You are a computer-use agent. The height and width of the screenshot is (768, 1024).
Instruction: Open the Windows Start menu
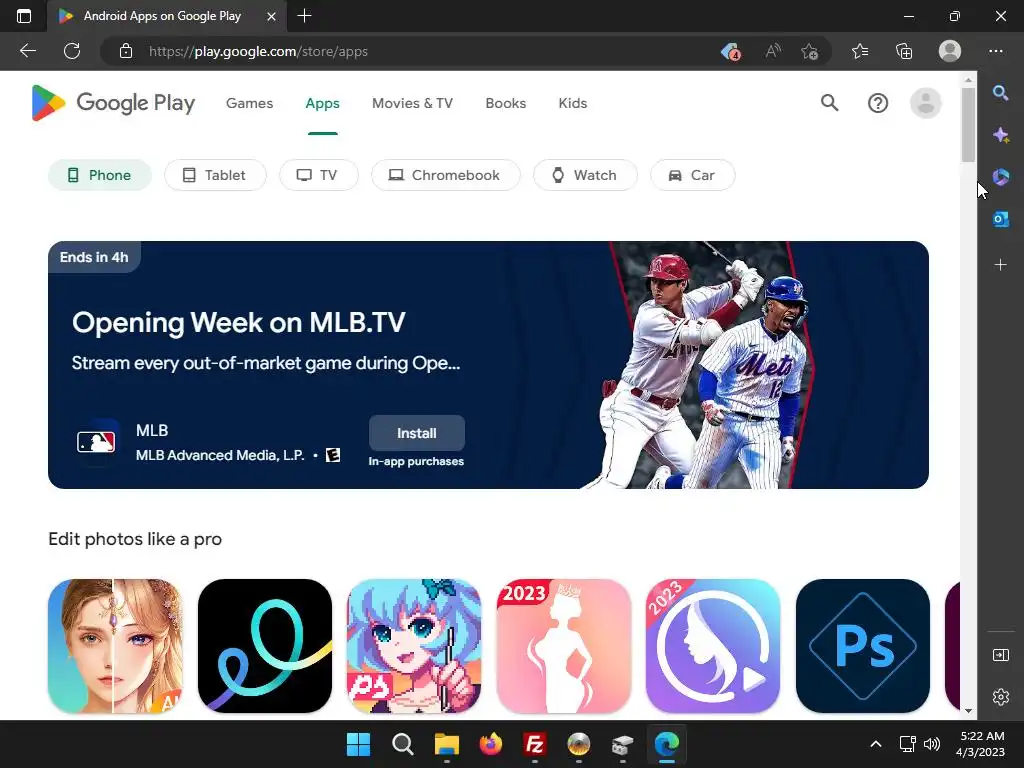point(358,744)
